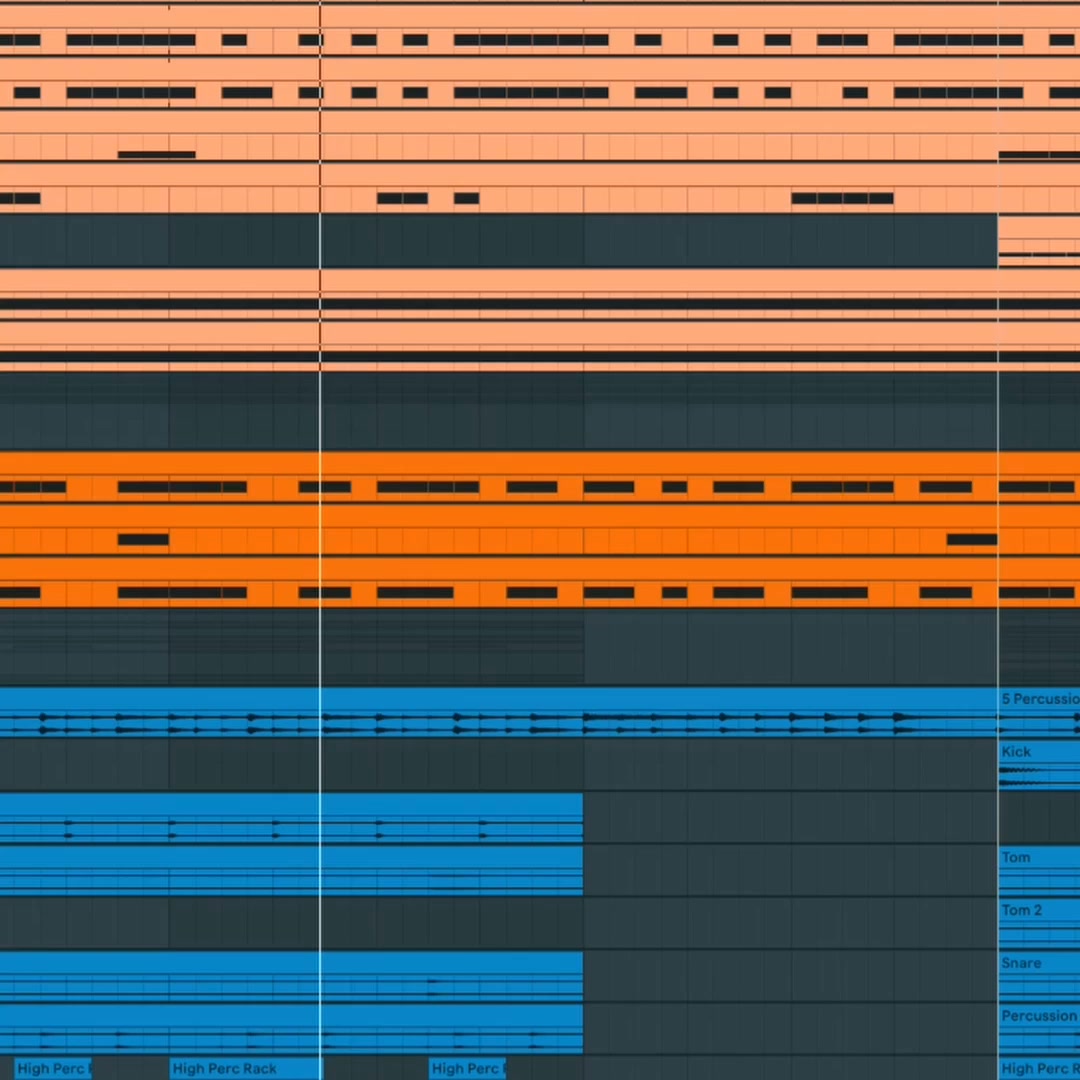
Task: Select the long blue waveform clip above Kick lane
Action: 499,712
